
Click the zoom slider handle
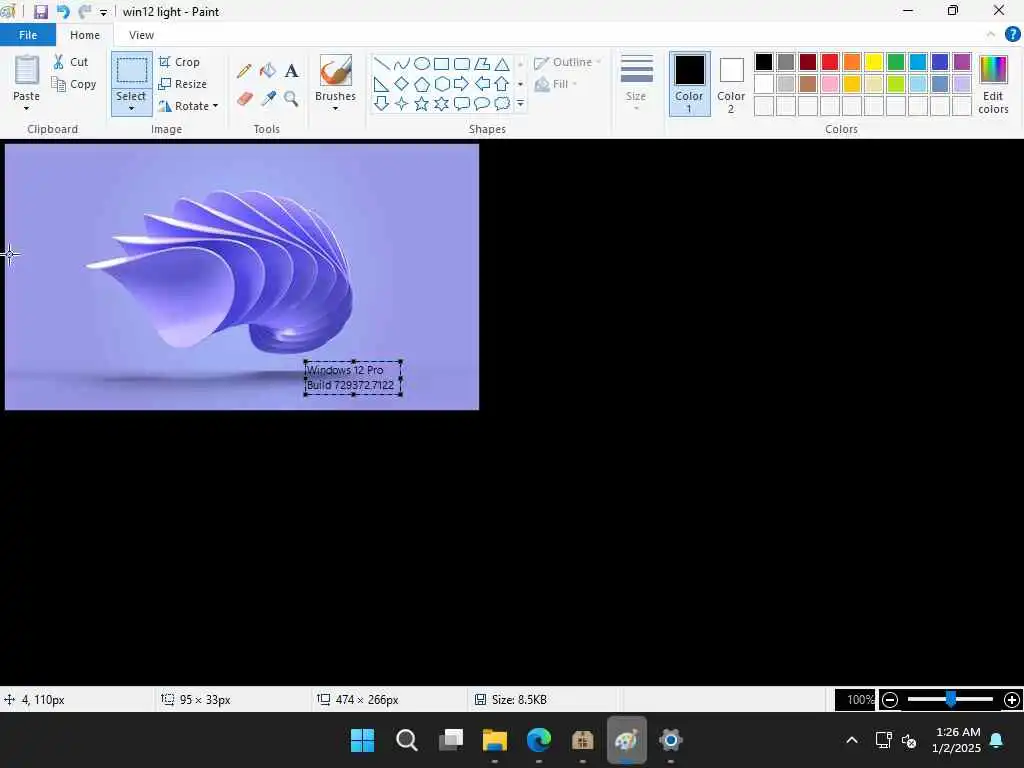pyautogui.click(x=951, y=700)
